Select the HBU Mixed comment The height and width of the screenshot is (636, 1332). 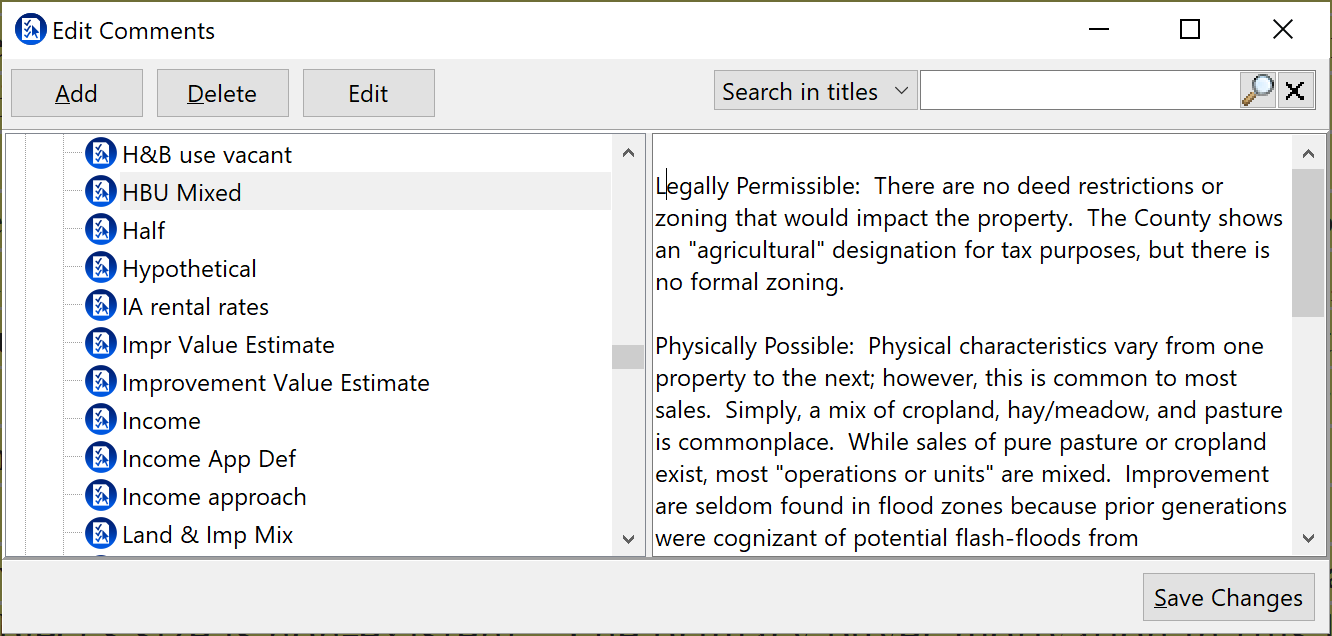[182, 192]
